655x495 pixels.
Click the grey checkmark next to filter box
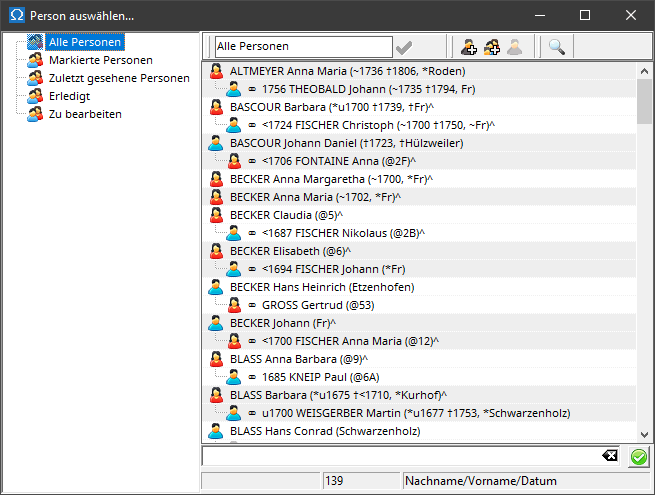coord(404,46)
